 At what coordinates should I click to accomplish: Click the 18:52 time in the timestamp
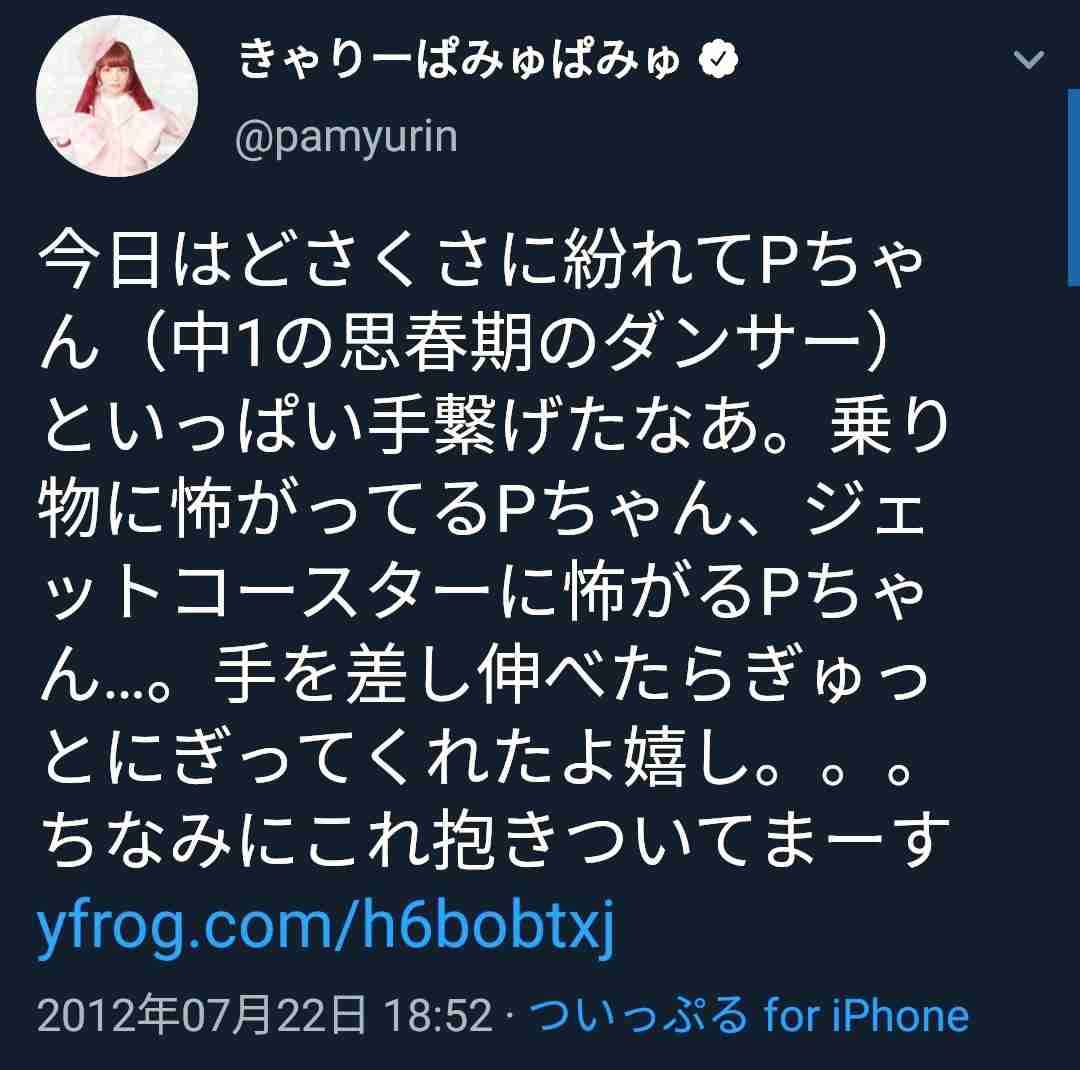[x=438, y=1016]
